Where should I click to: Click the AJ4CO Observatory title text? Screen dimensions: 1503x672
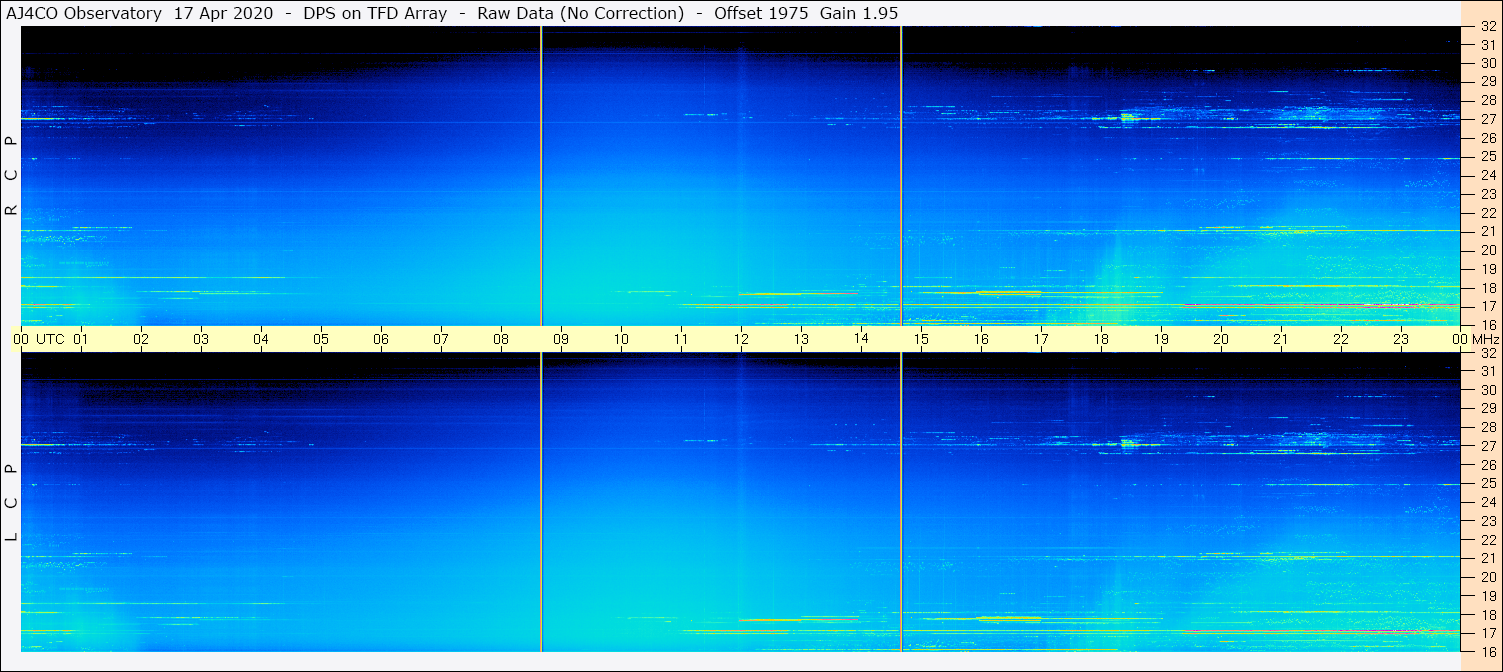coord(85,13)
